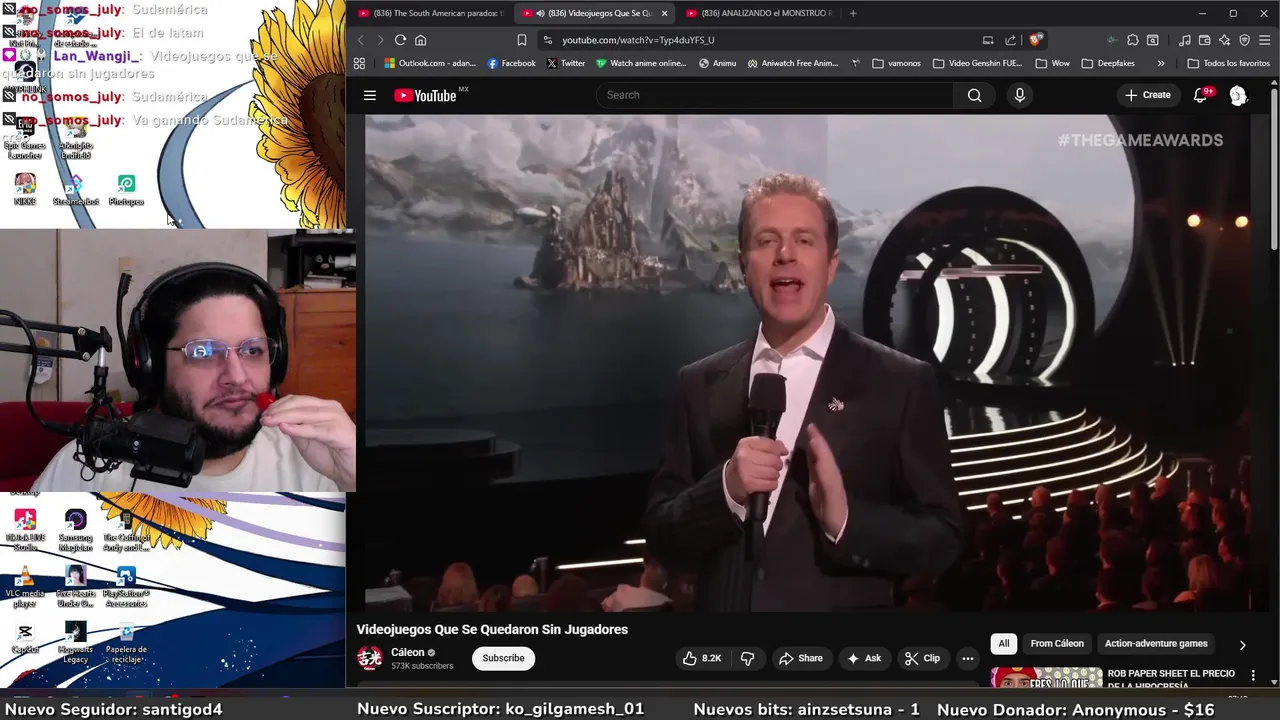
Task: Open the Watch anime online bookmark
Action: (641, 63)
